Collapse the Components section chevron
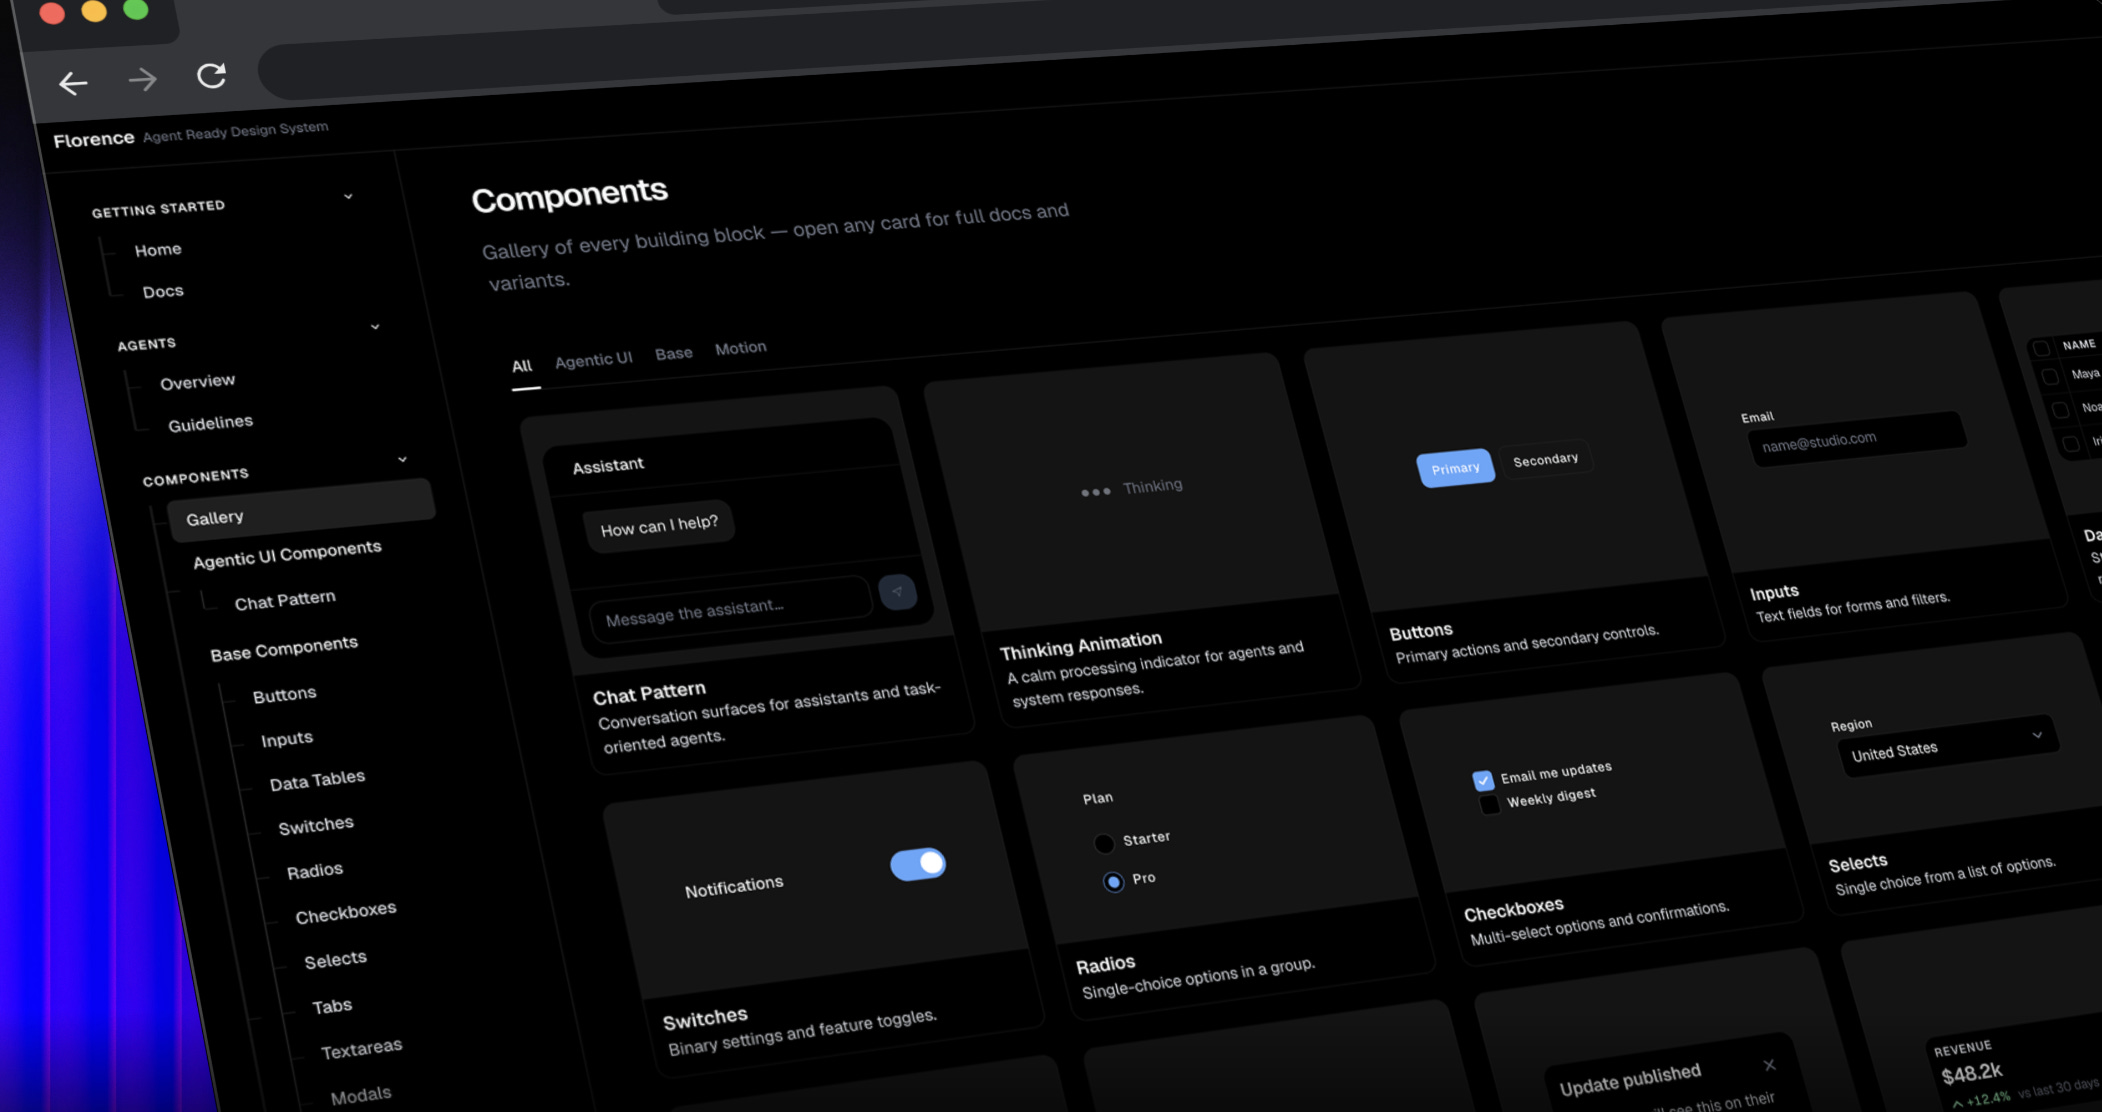 pyautogui.click(x=402, y=460)
